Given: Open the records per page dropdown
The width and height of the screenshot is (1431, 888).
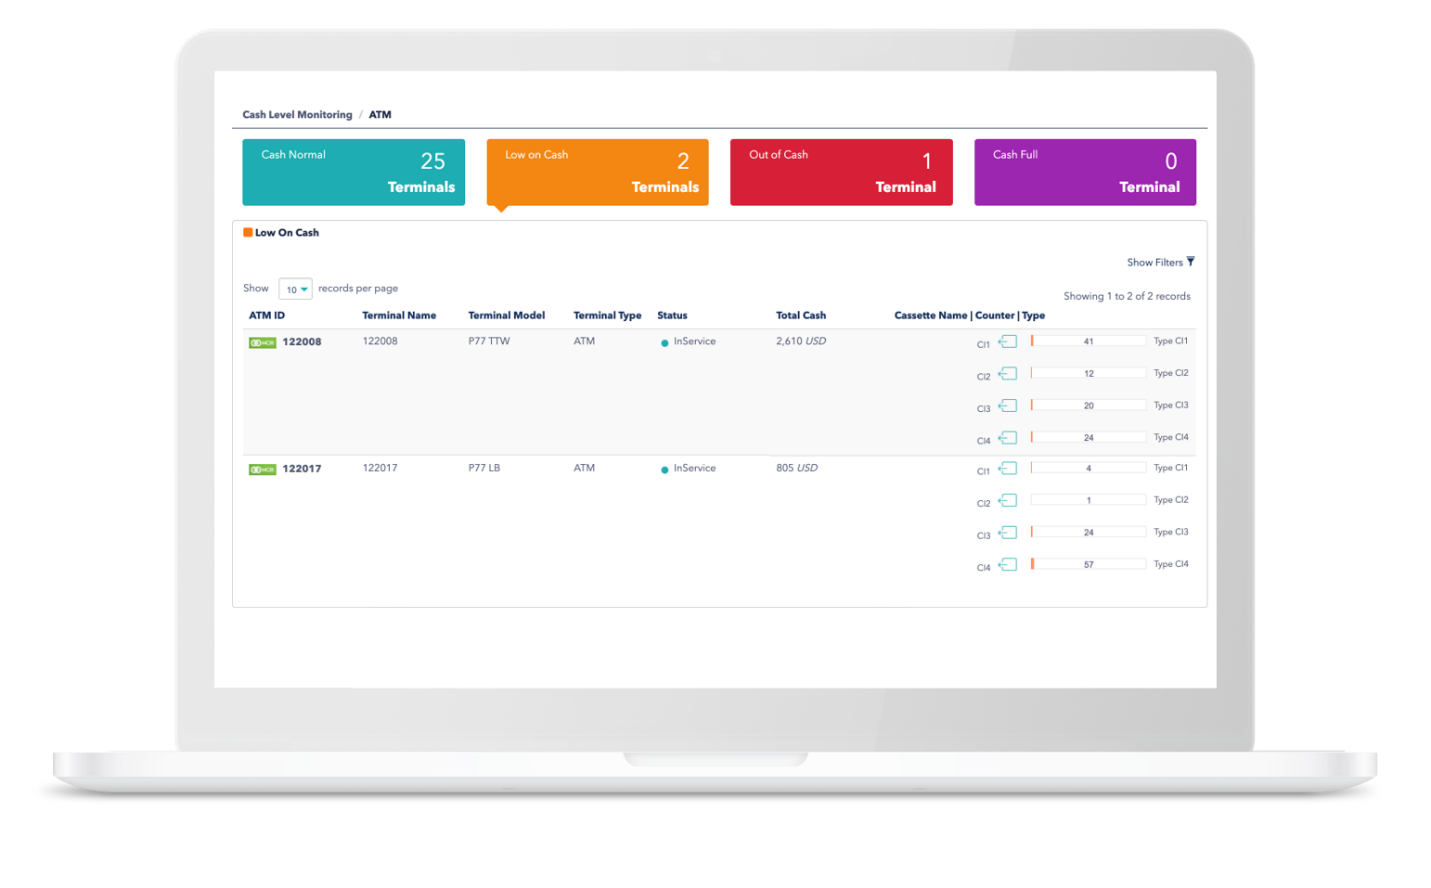Looking at the screenshot, I should (x=296, y=289).
